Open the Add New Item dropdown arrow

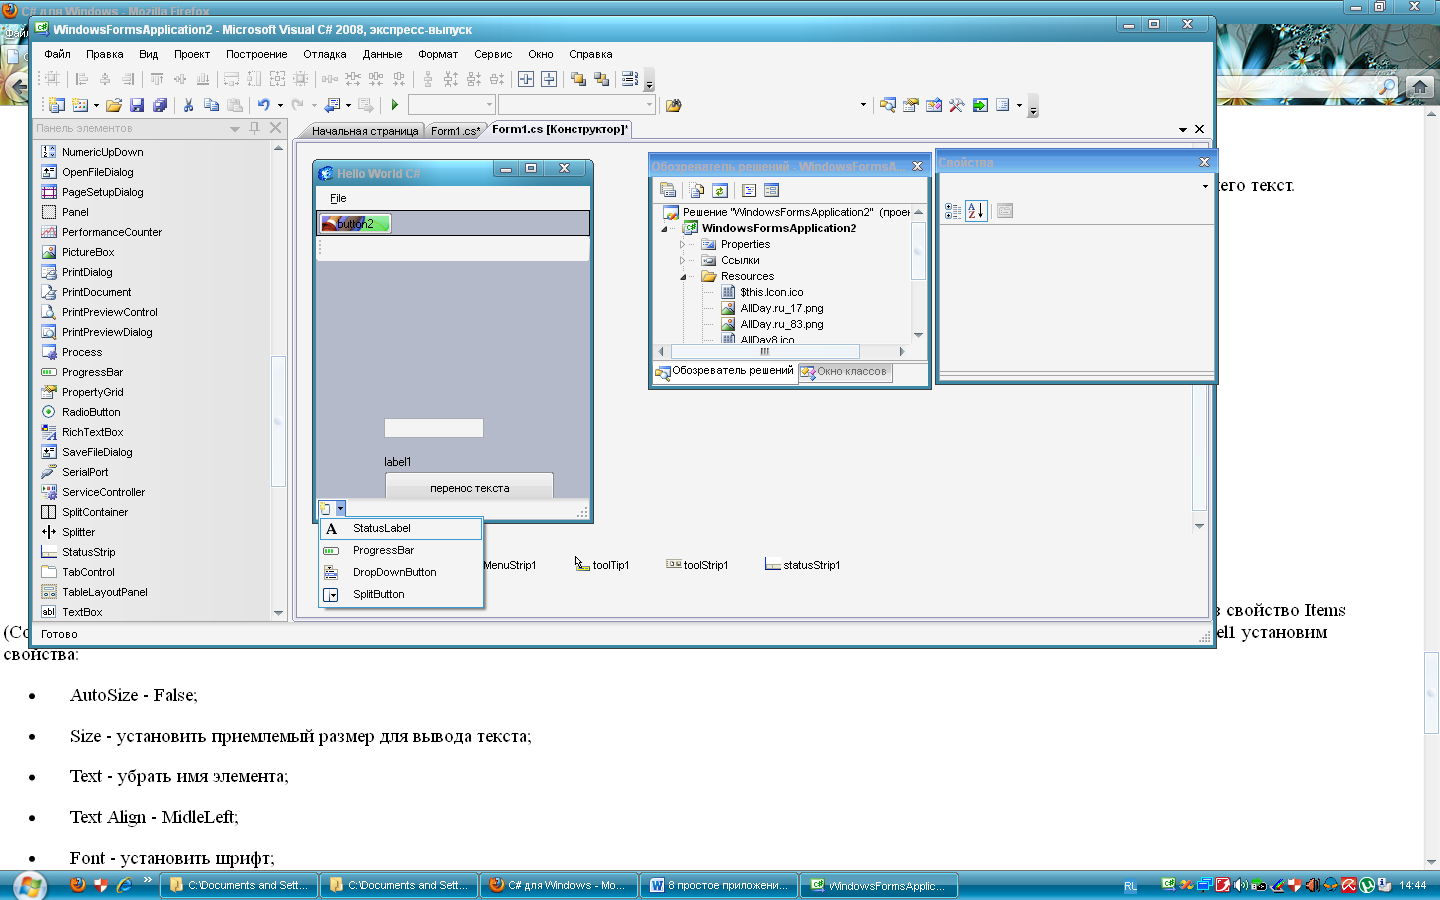tap(96, 105)
